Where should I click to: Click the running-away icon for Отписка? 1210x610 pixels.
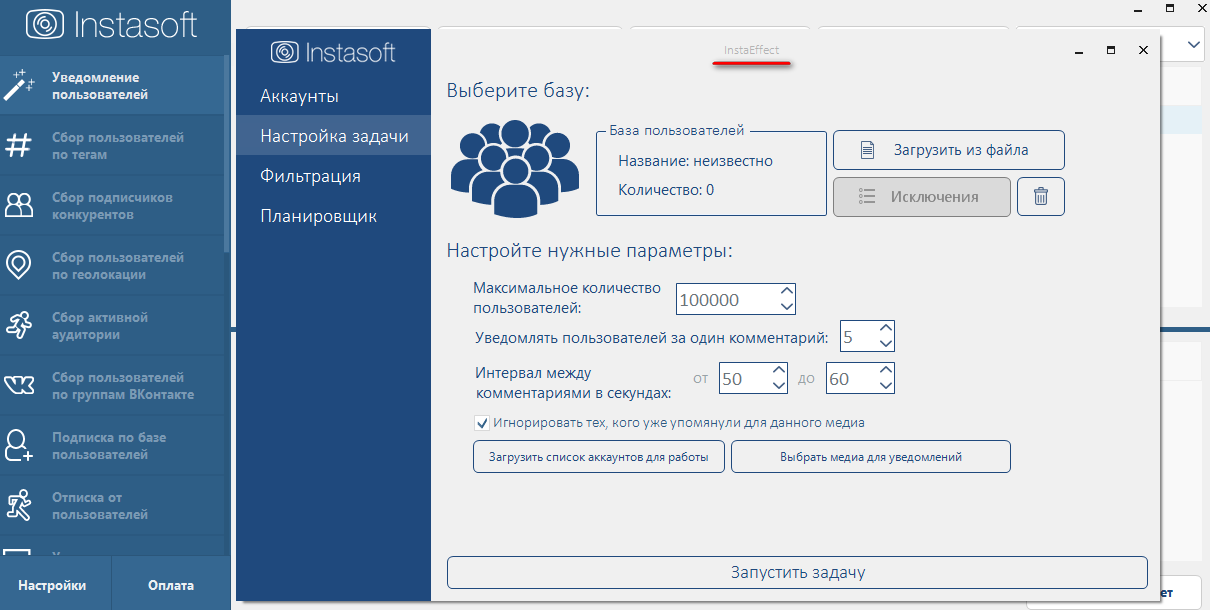[19, 505]
